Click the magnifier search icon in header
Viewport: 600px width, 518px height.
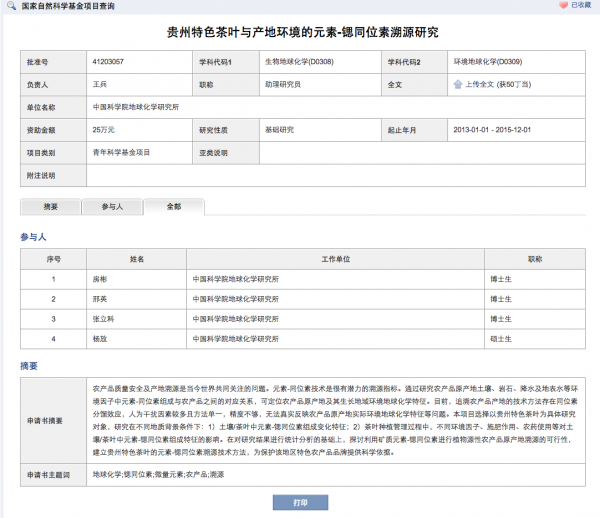click(11, 6)
